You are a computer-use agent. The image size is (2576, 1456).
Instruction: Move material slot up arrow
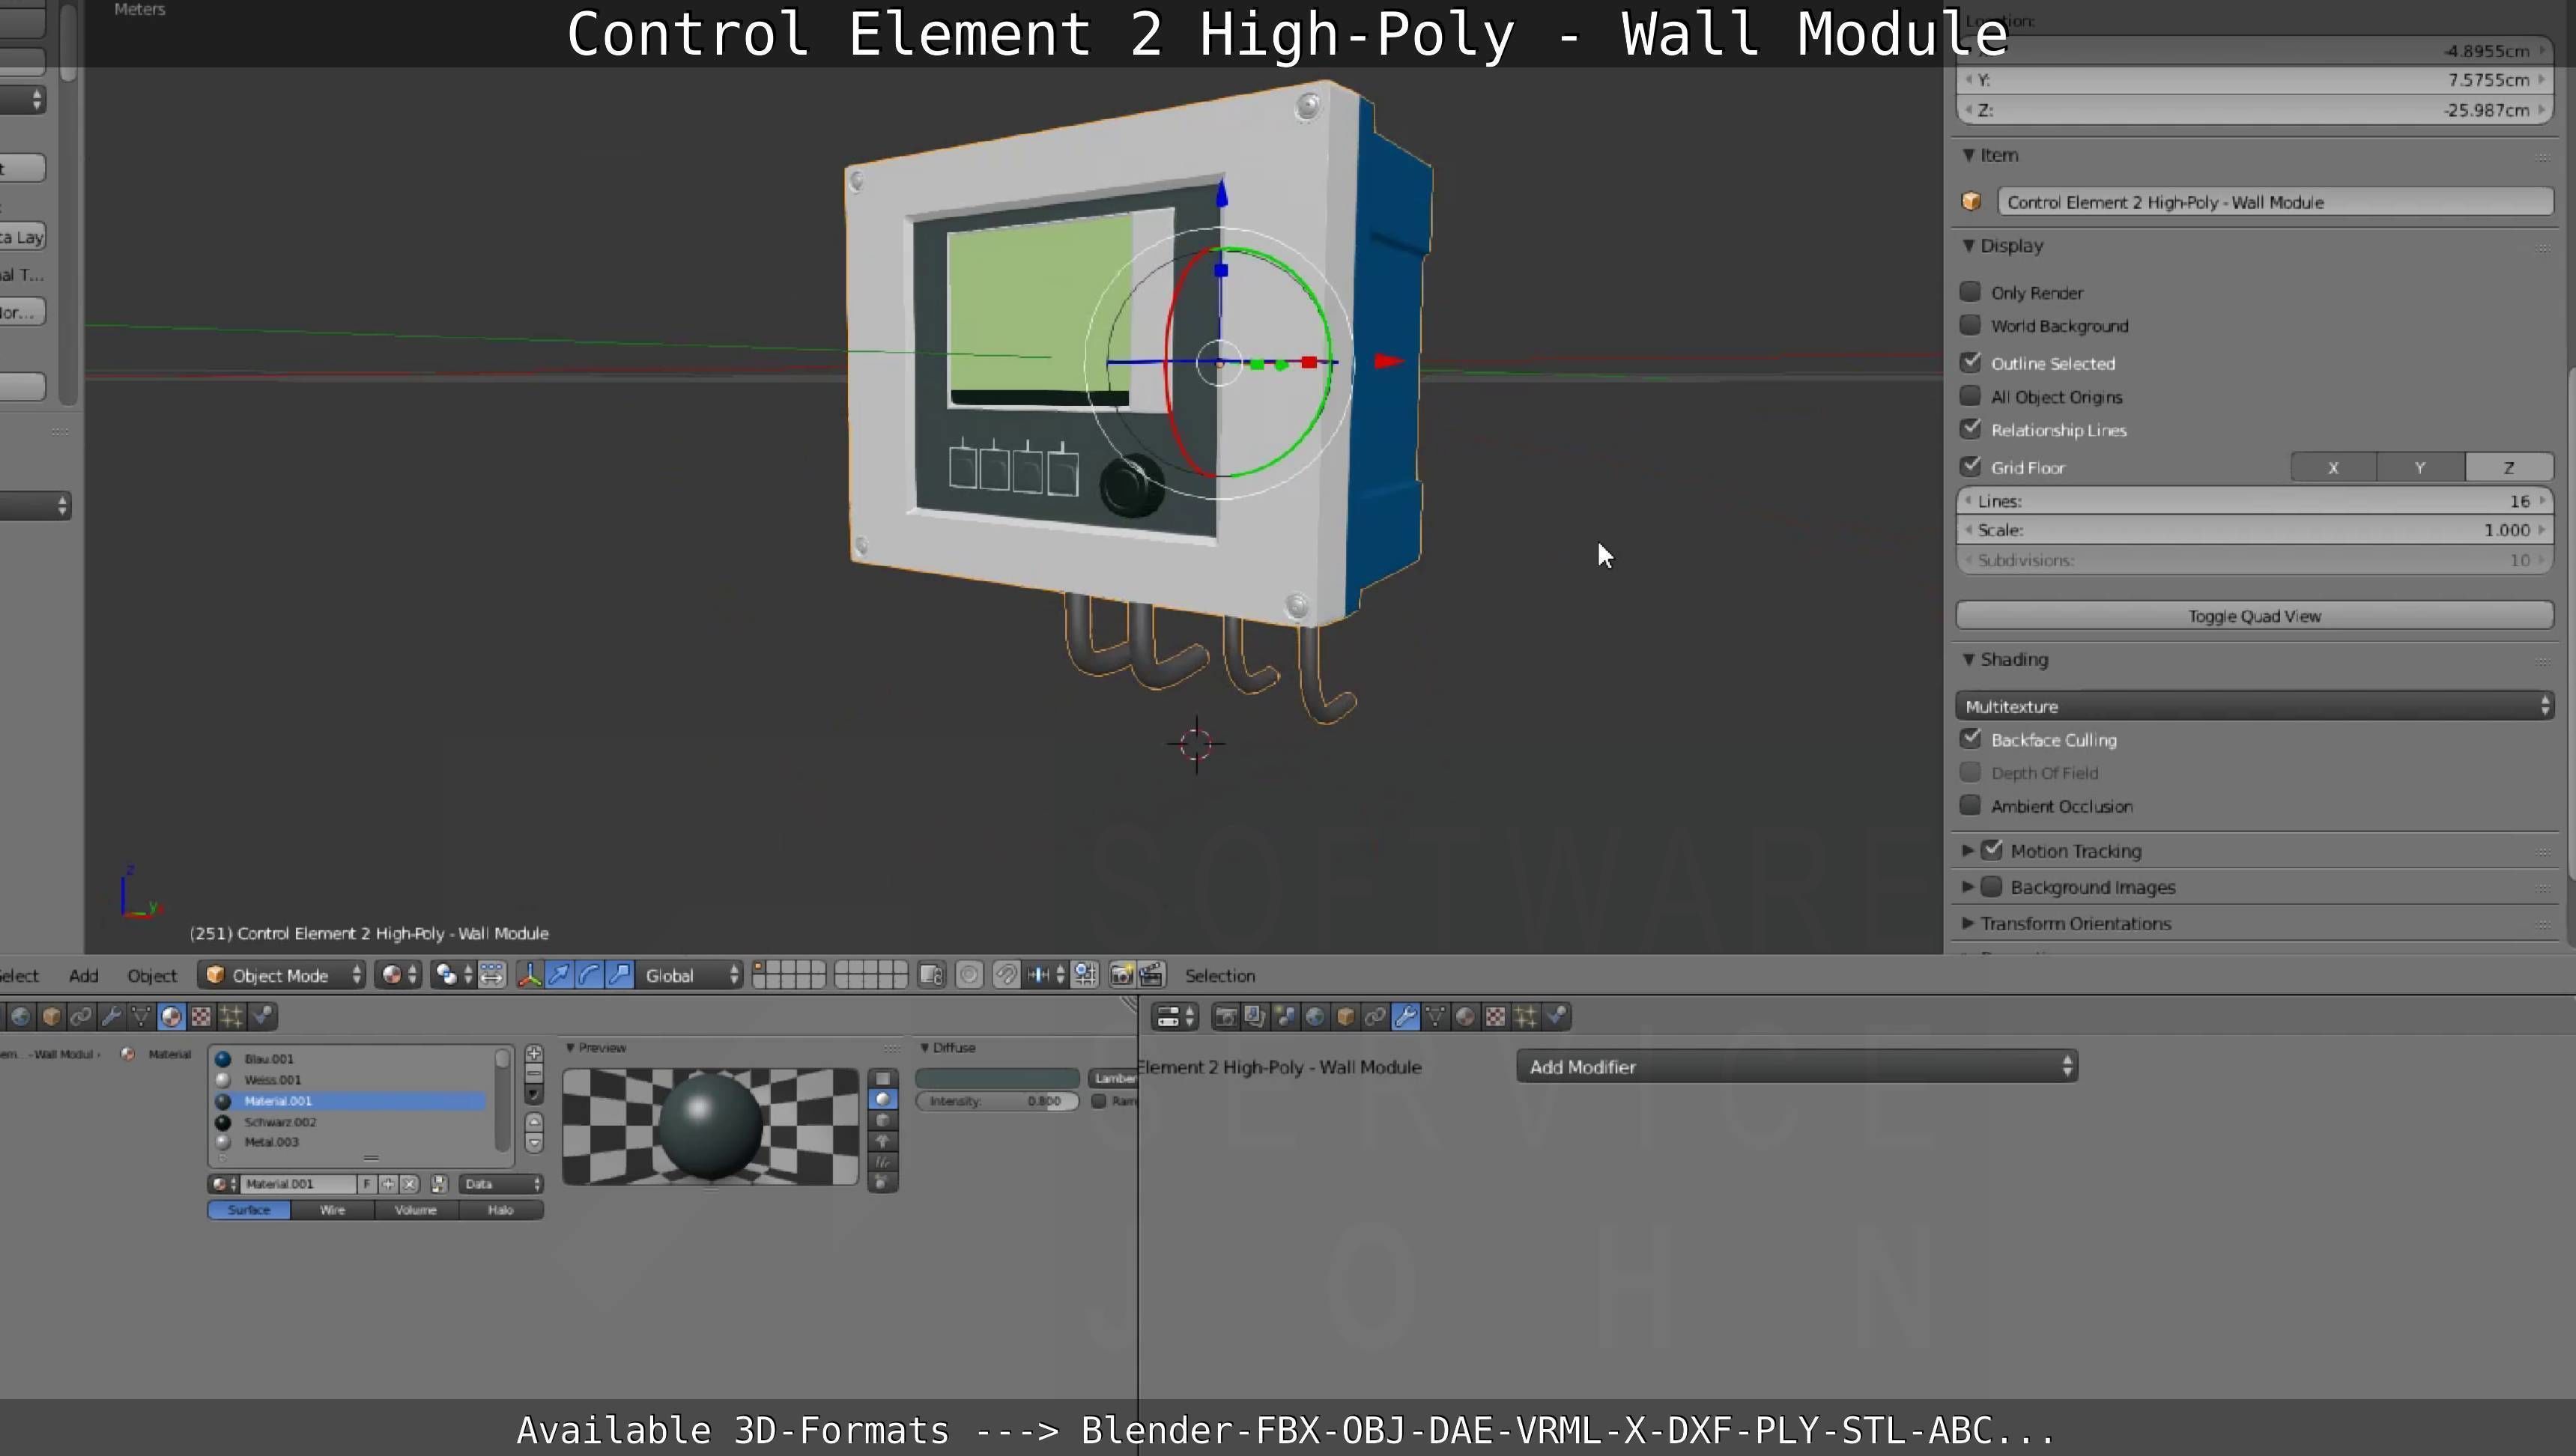(x=534, y=1122)
